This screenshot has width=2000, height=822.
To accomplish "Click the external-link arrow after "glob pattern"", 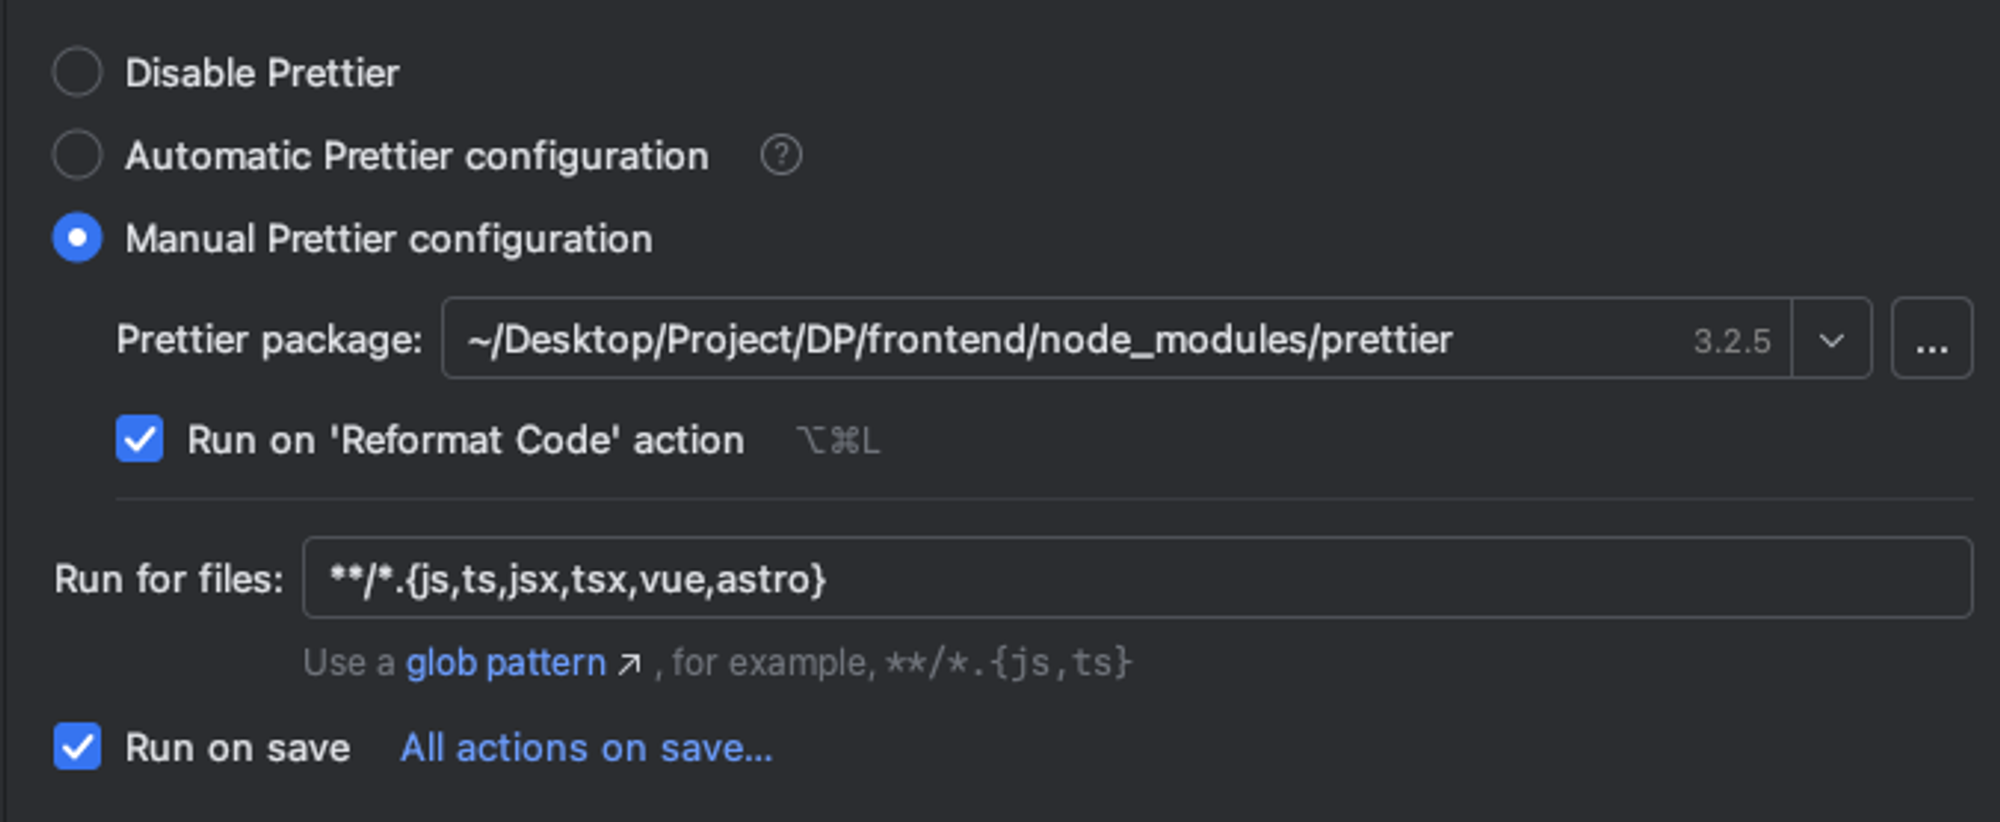I will point(630,662).
